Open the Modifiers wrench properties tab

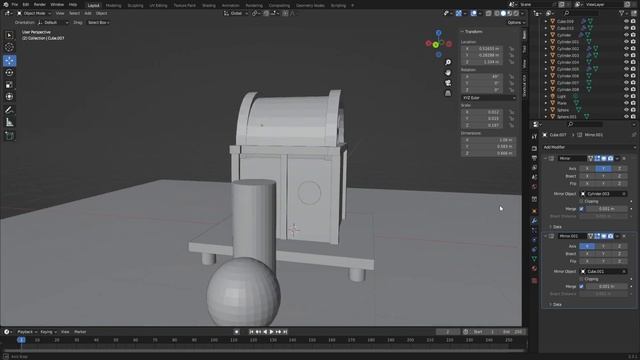coord(534,221)
